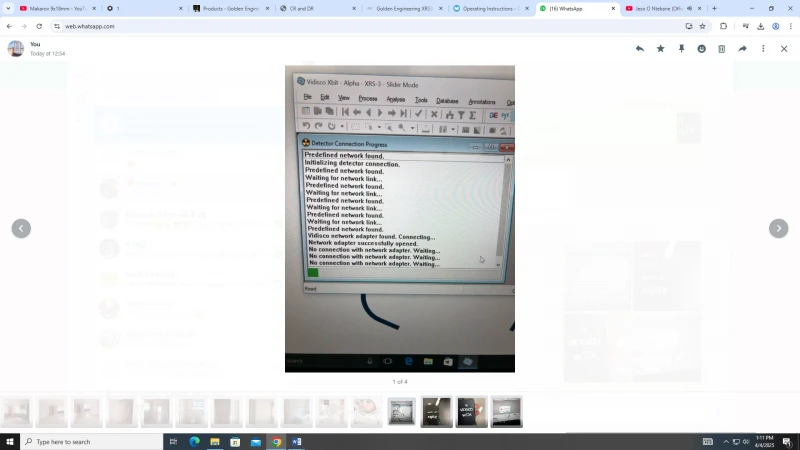Switch to the Operating Instructions tab
Image resolution: width=800 pixels, height=450 pixels.
point(490,8)
